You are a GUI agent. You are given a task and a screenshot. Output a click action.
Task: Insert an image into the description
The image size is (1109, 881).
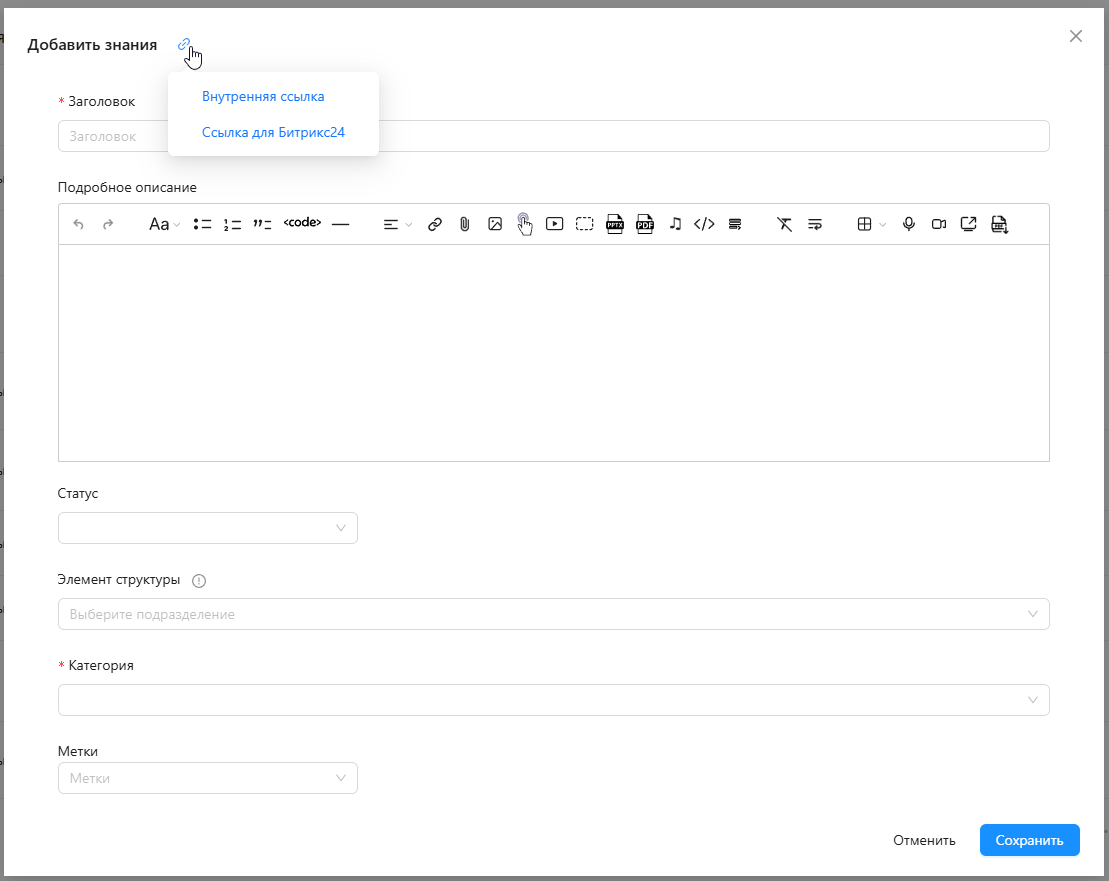(494, 225)
